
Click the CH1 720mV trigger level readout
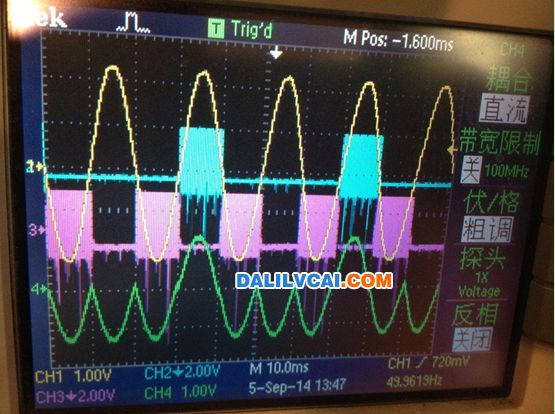tap(428, 363)
